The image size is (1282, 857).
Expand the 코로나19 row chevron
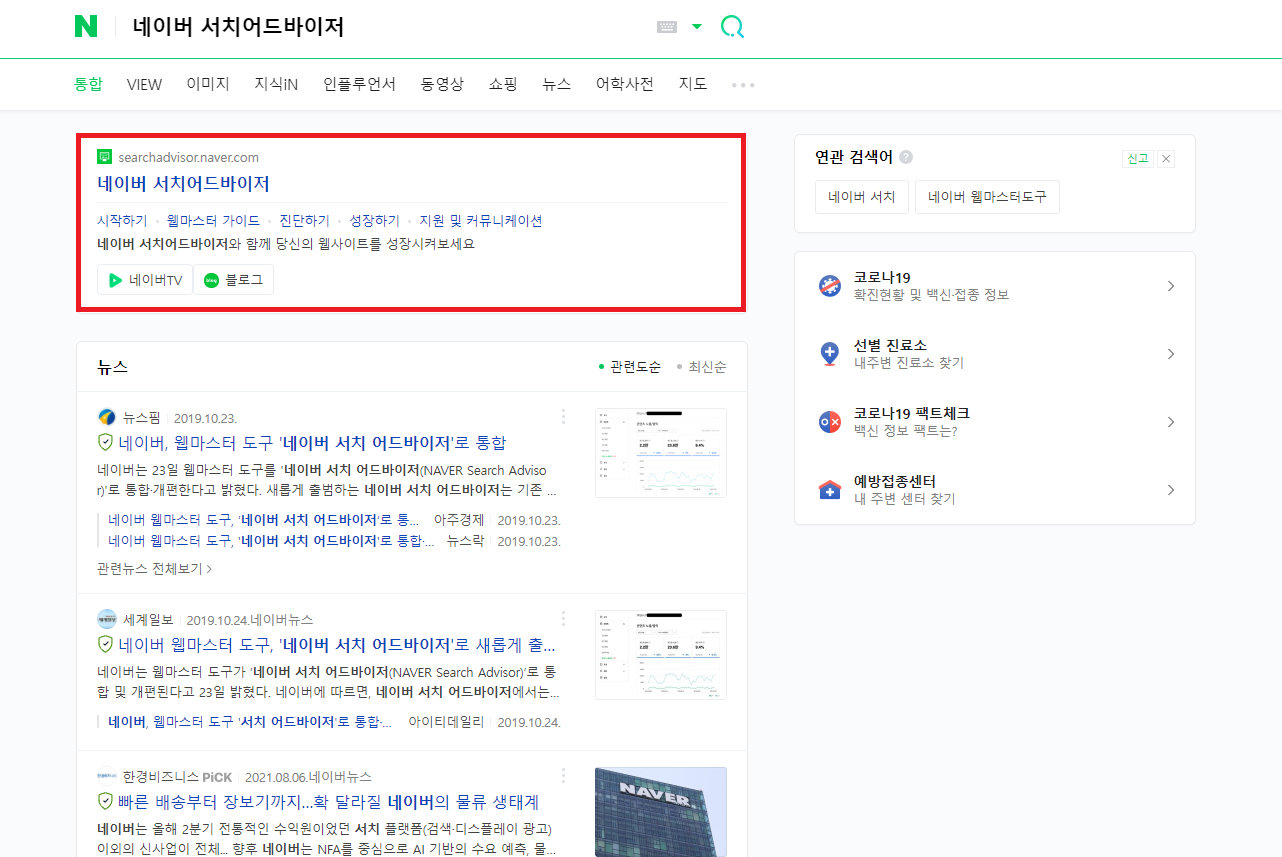tap(1171, 286)
